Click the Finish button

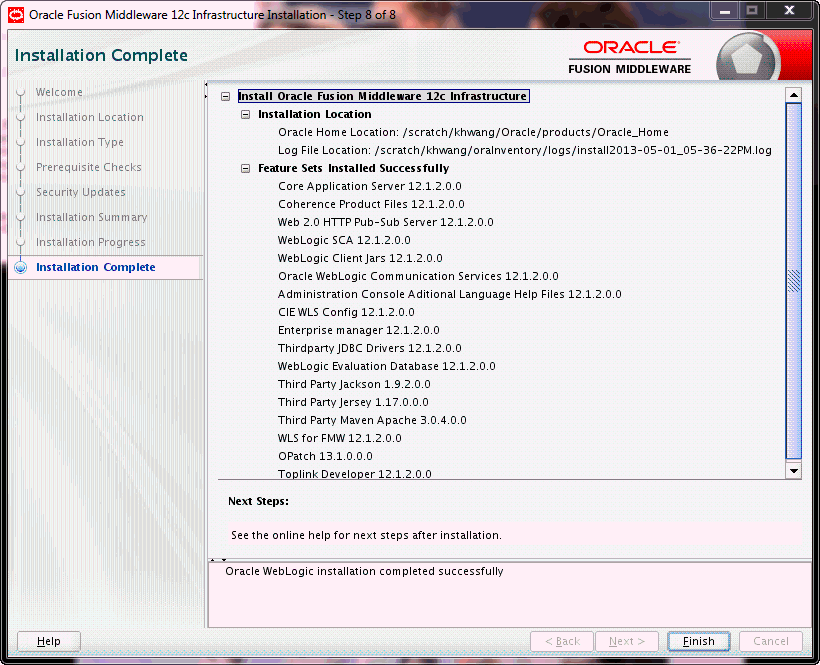tap(698, 641)
